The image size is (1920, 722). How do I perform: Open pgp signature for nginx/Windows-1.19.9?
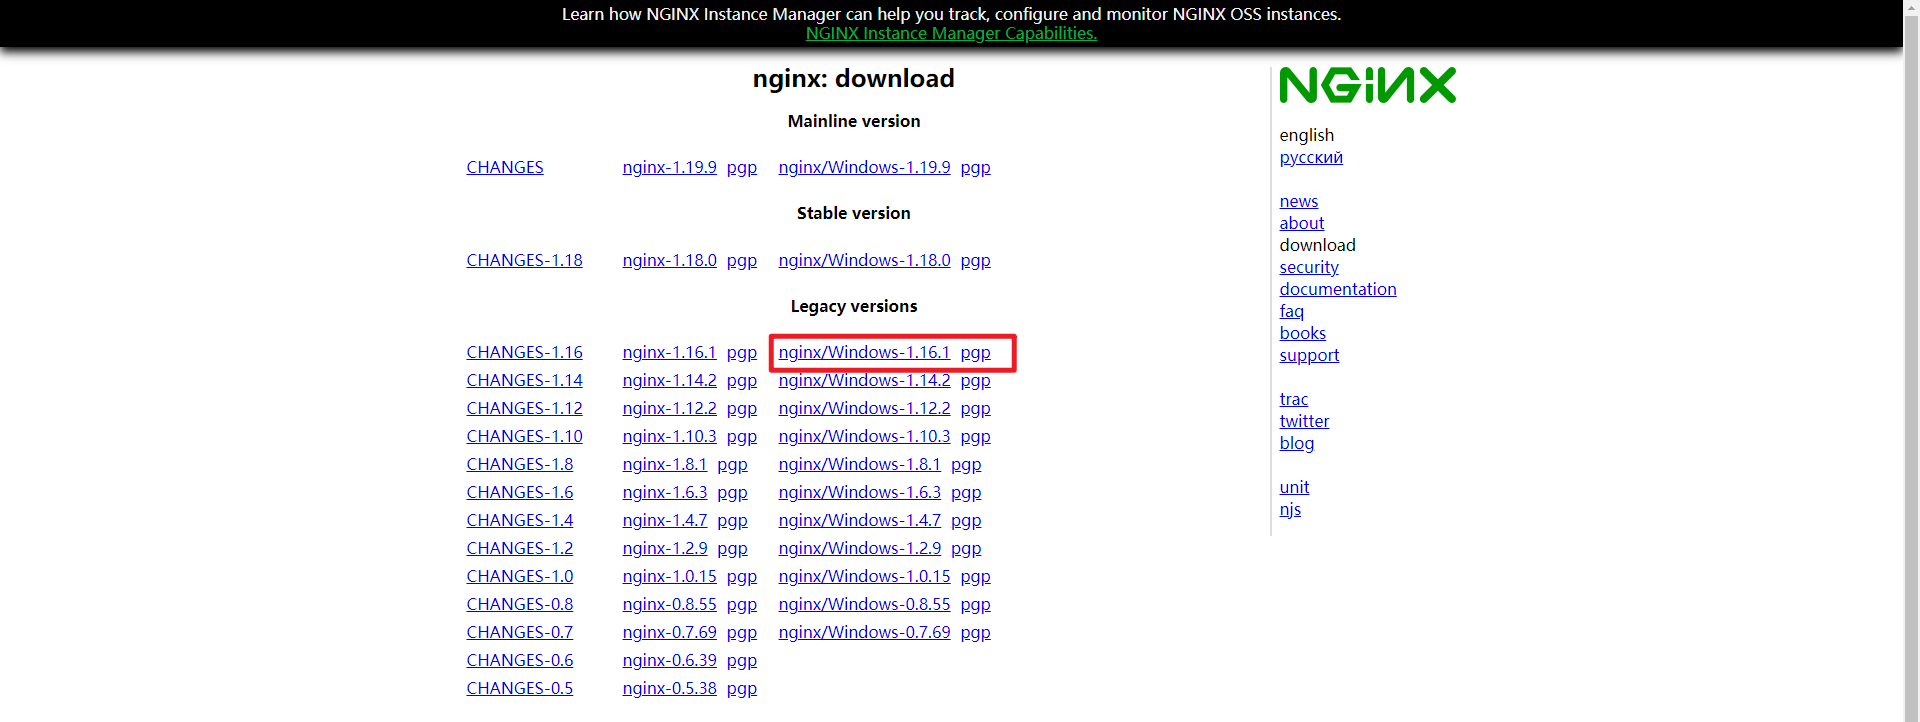[975, 168]
